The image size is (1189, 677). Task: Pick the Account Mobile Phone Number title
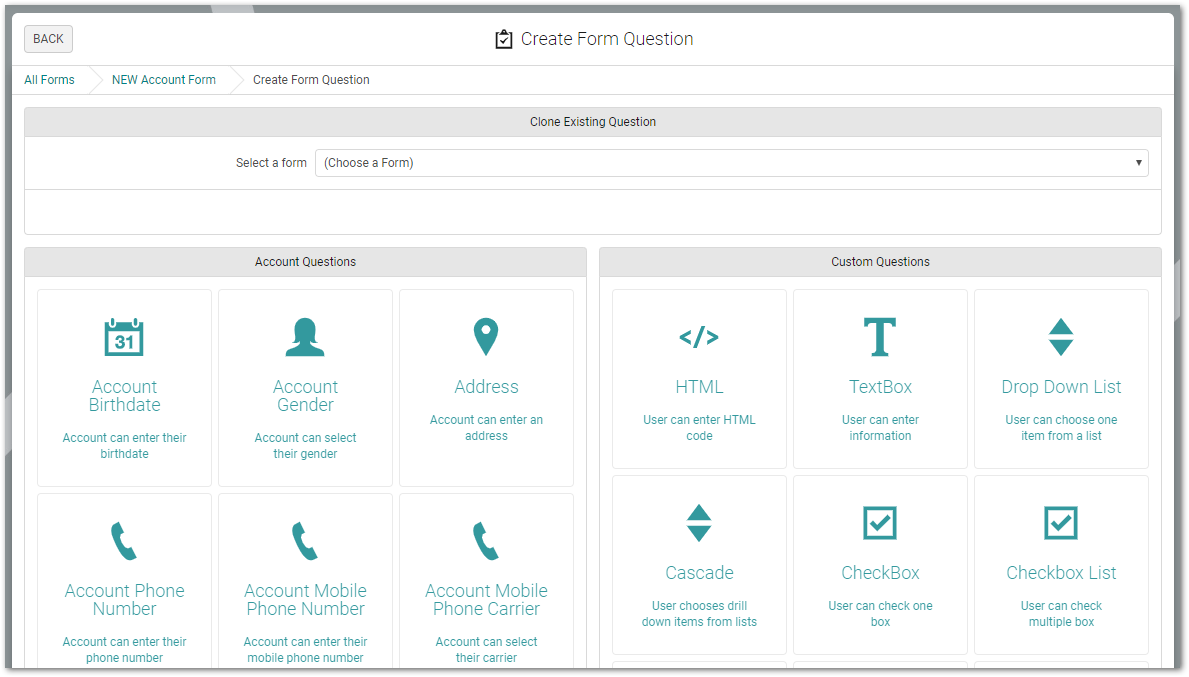click(306, 600)
